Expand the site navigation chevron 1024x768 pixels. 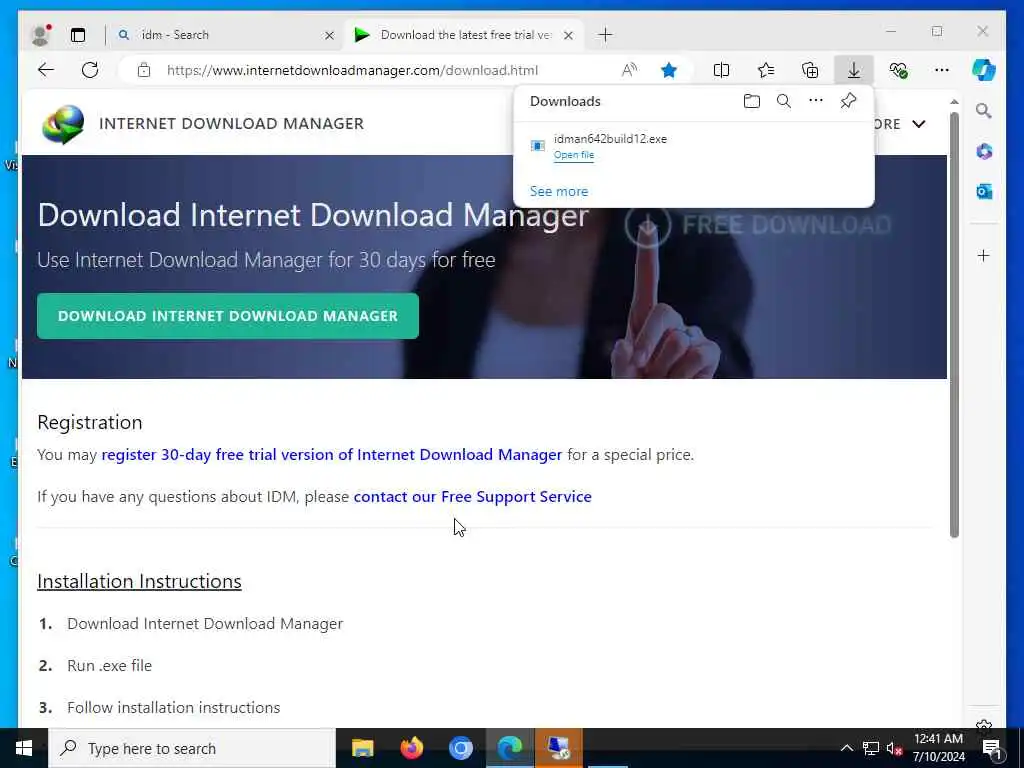click(918, 124)
